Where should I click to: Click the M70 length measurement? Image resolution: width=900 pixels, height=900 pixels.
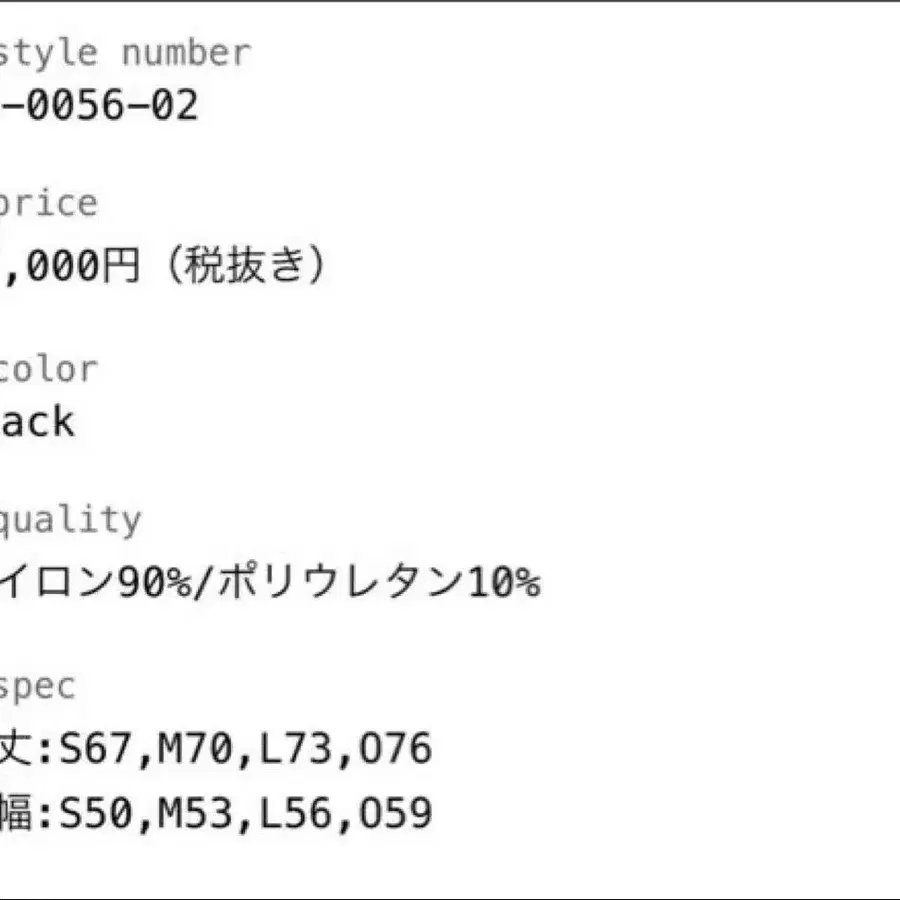[195, 748]
